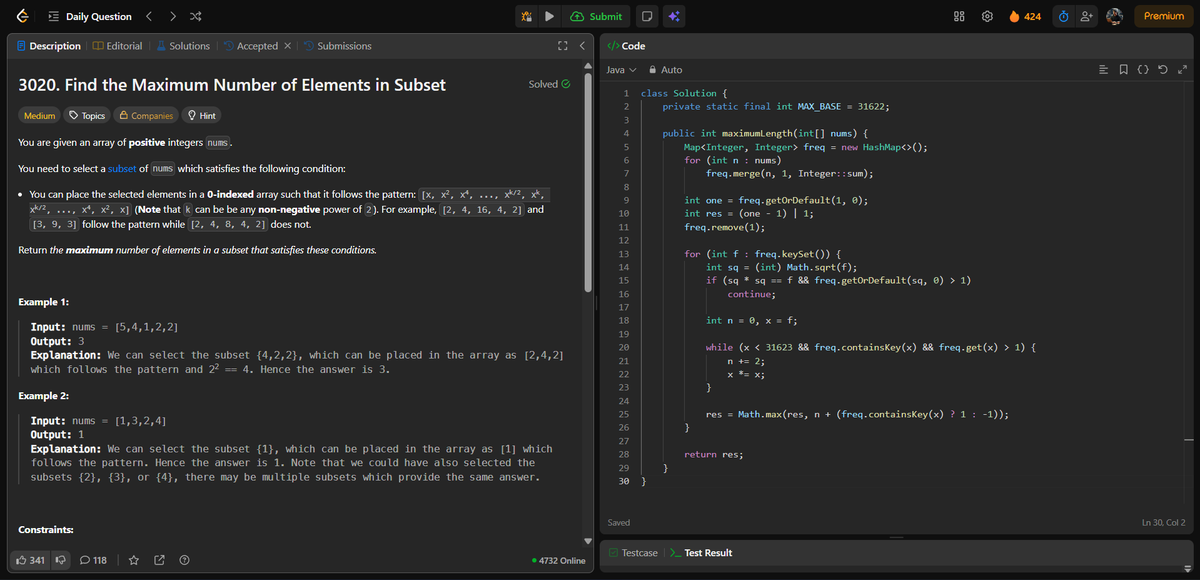Select the Code panel header

[627, 46]
